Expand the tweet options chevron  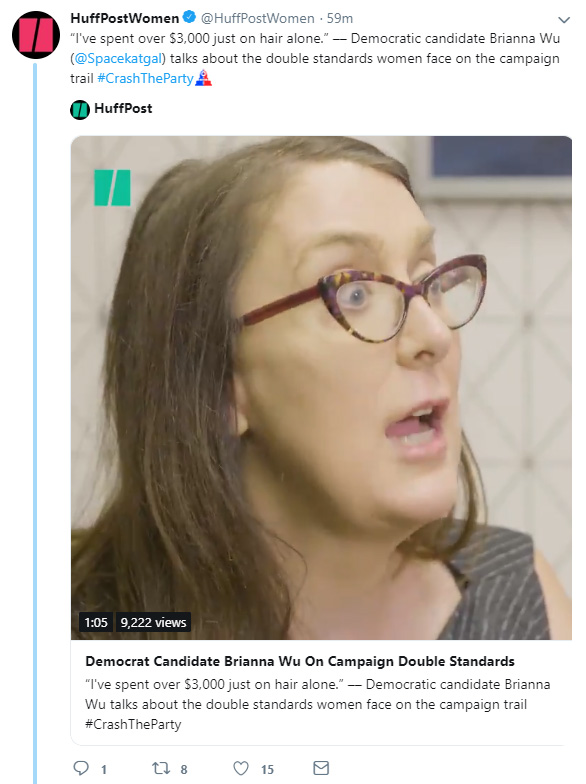564,20
